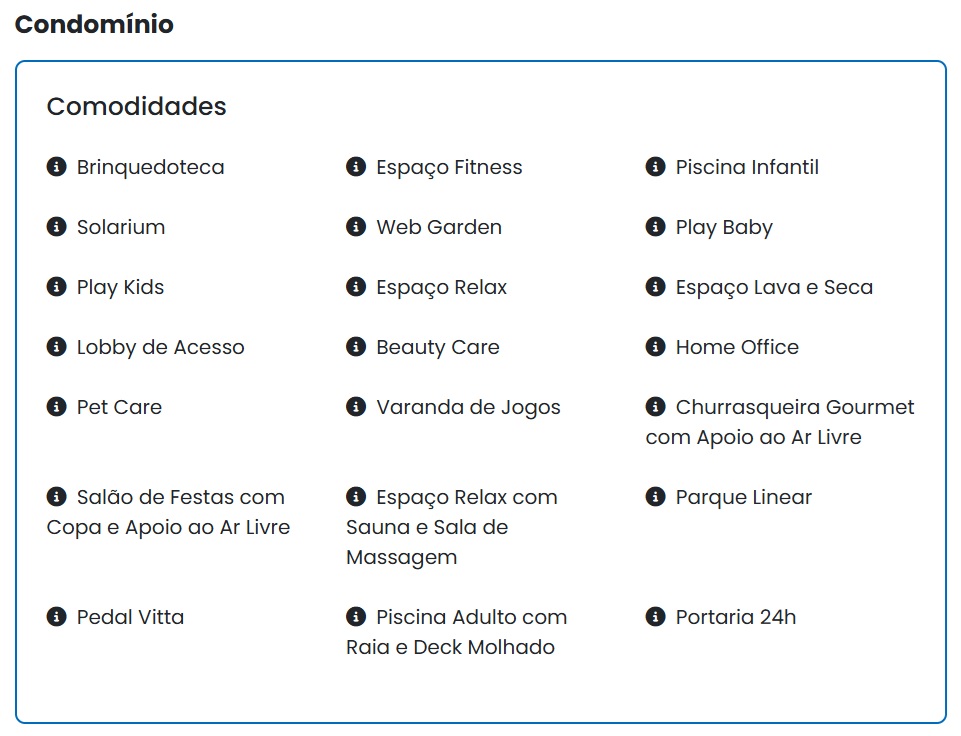Click the Comodidades heading

pos(135,106)
